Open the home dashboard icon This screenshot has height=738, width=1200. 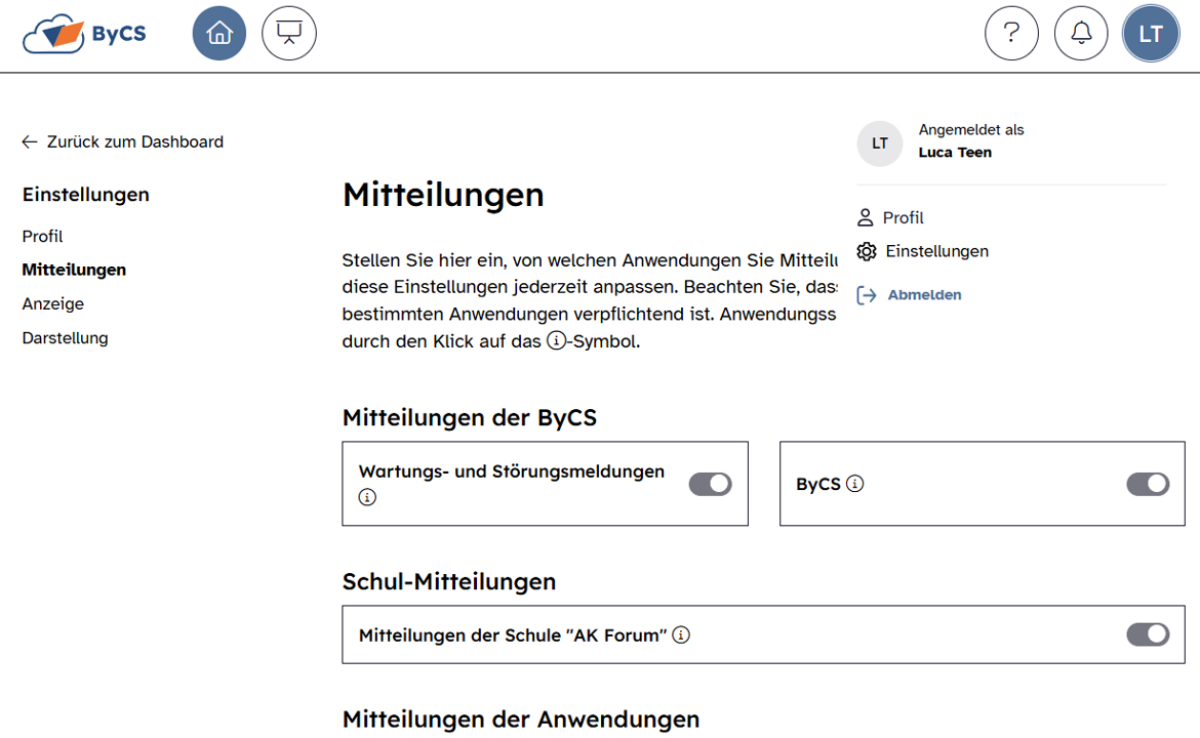coord(219,34)
